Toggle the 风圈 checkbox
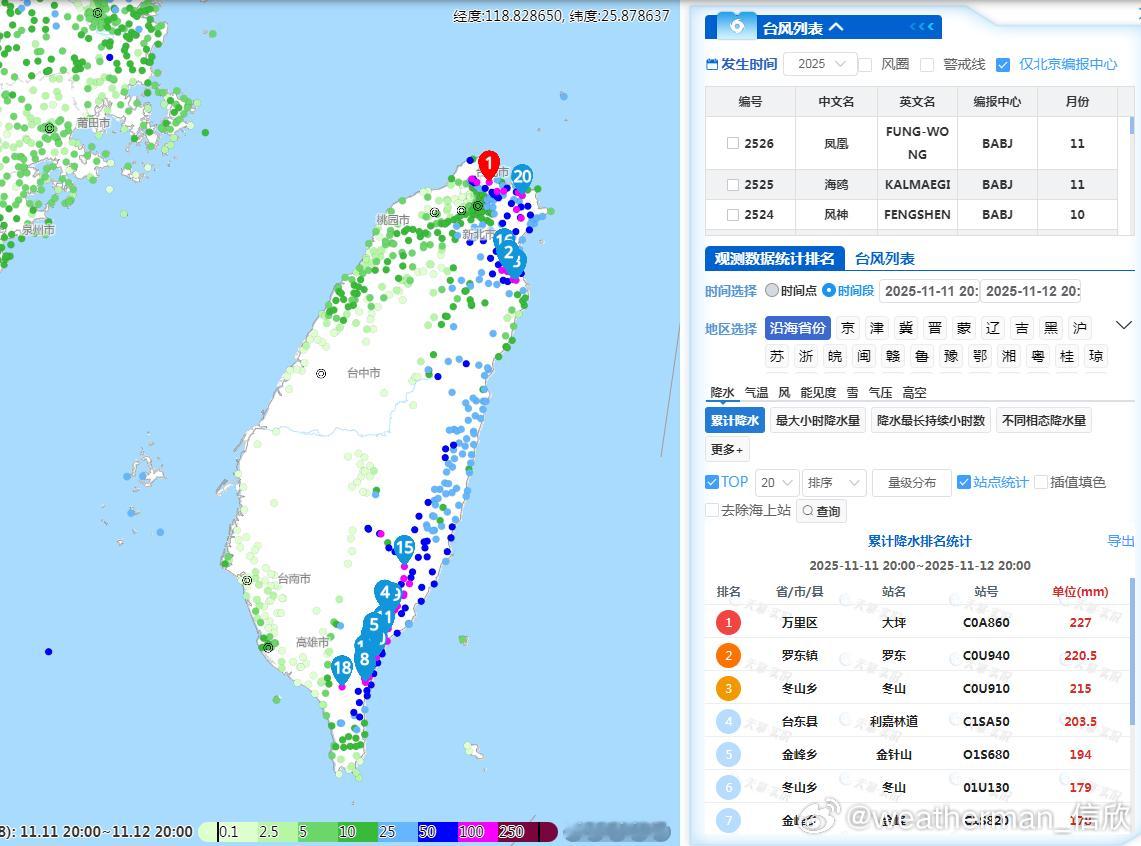 [x=865, y=65]
